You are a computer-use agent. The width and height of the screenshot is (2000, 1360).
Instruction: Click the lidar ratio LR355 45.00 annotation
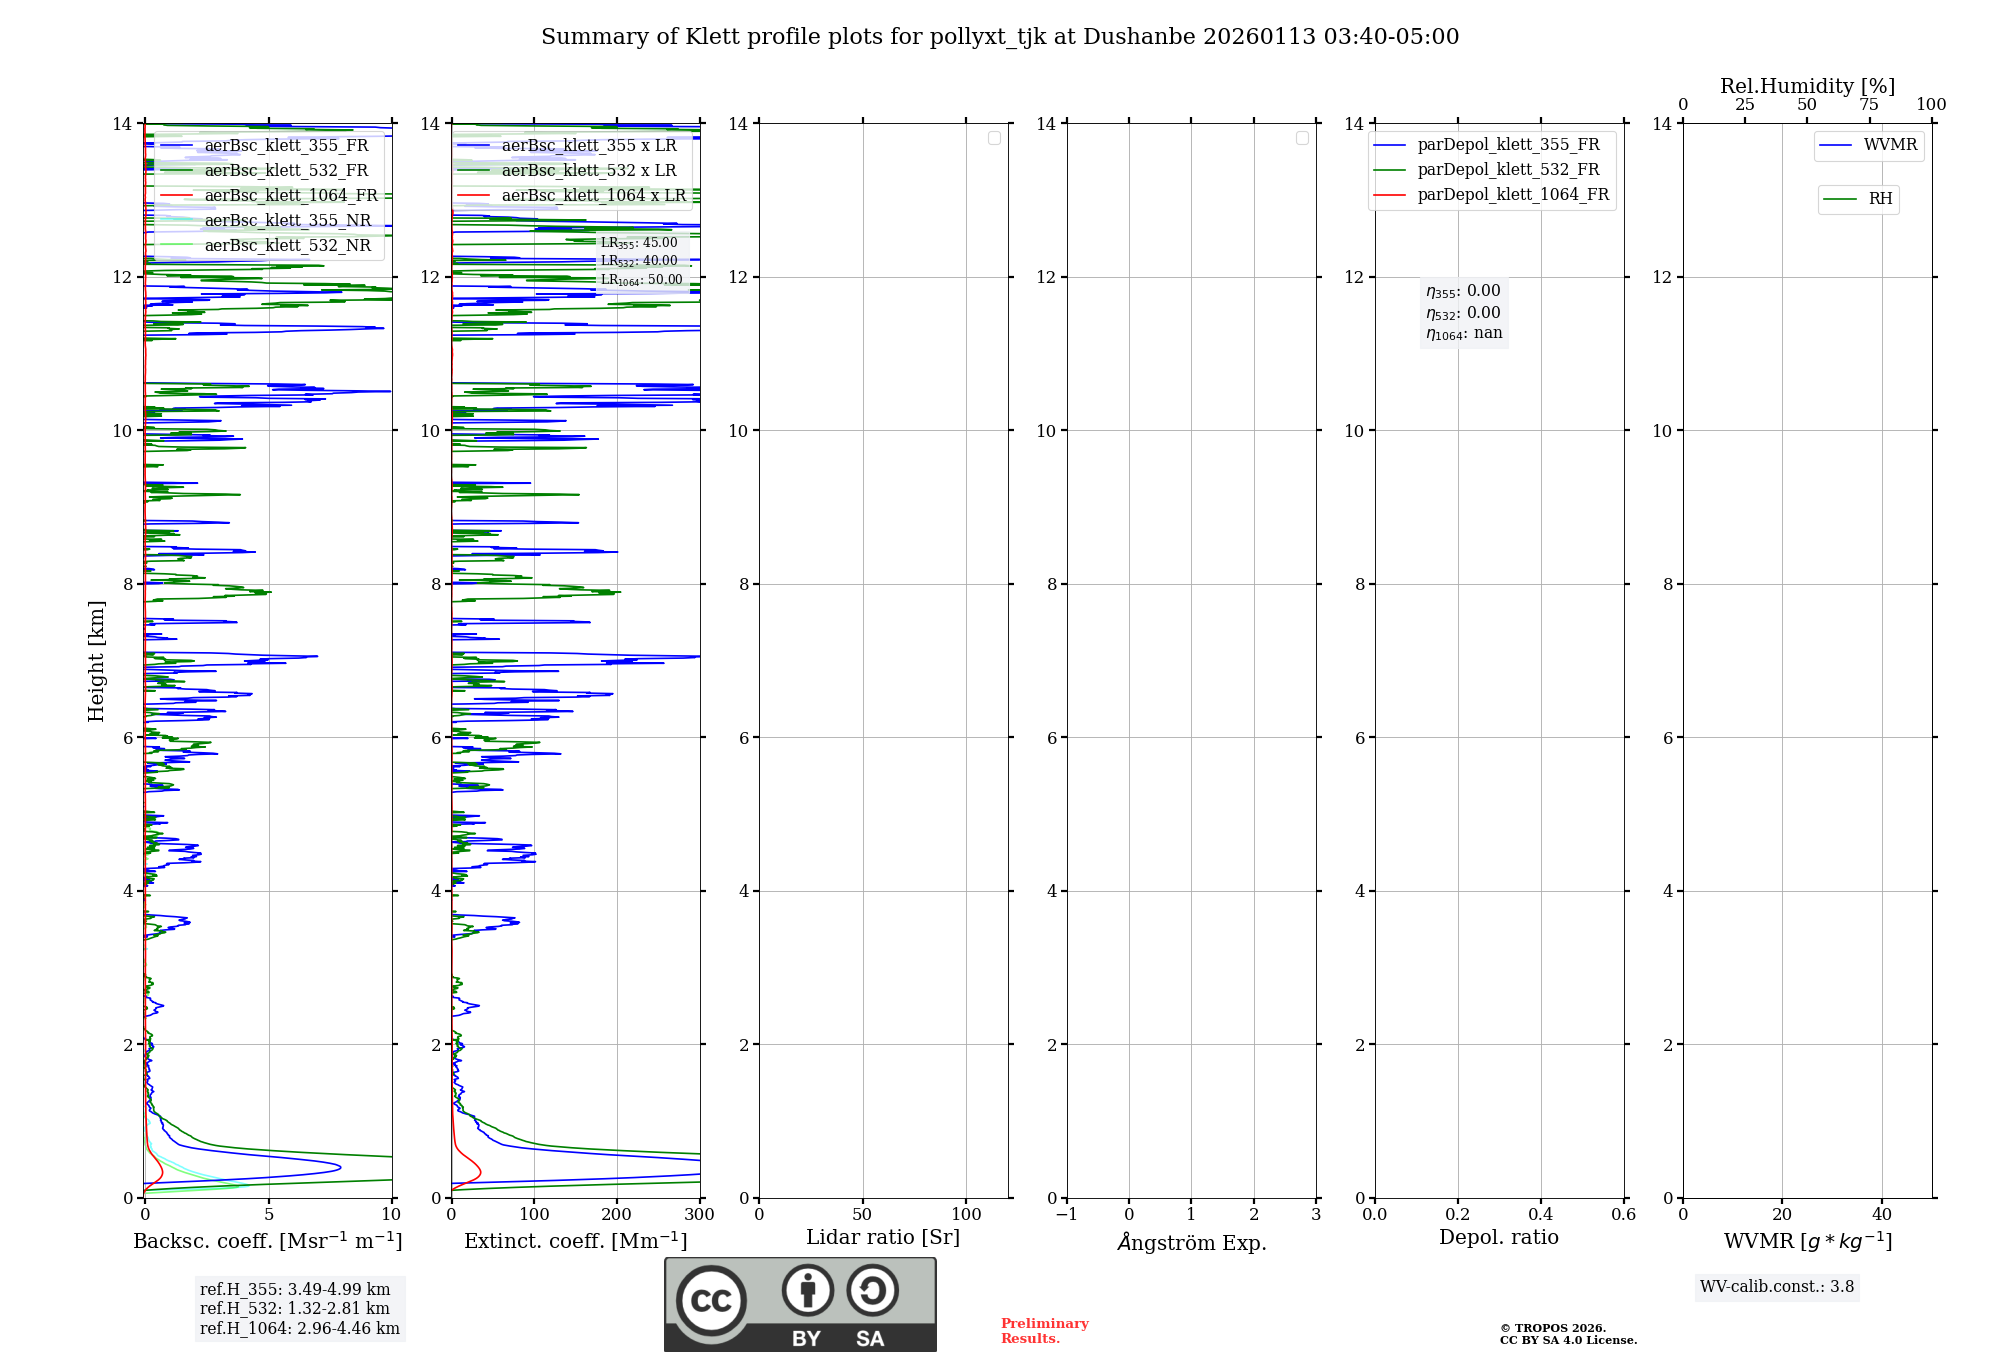pyautogui.click(x=639, y=243)
